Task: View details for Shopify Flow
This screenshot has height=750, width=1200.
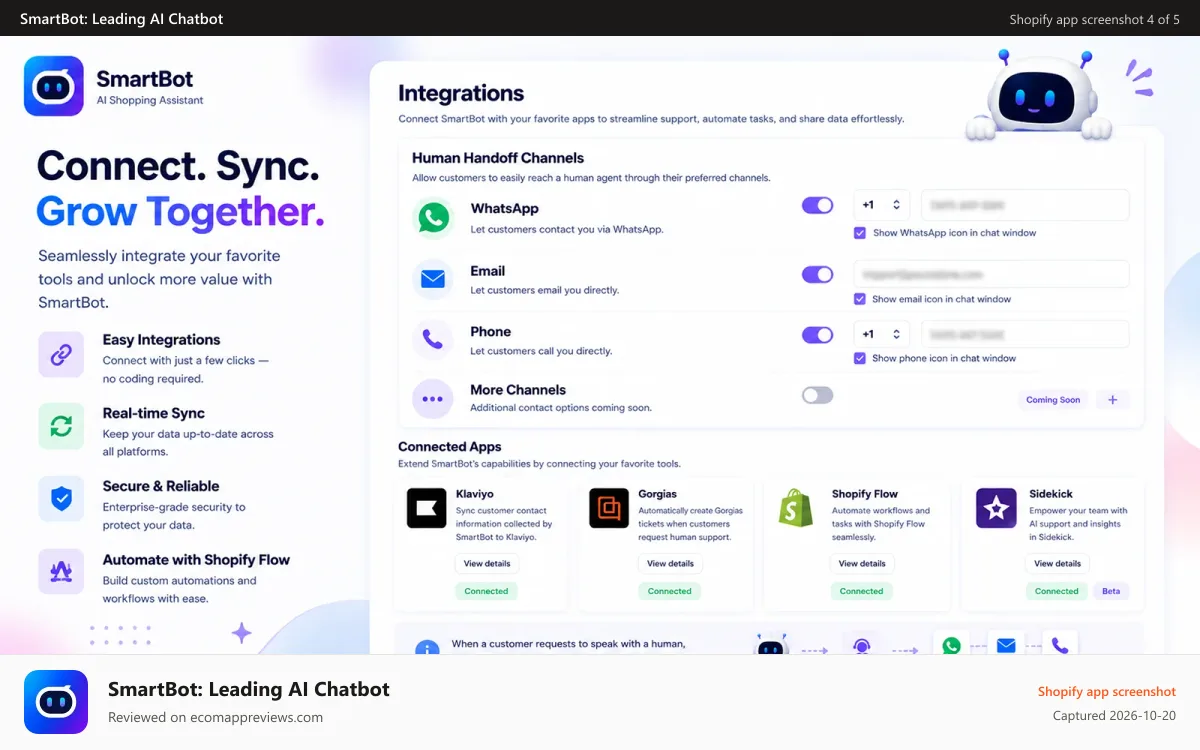Action: (x=861, y=564)
